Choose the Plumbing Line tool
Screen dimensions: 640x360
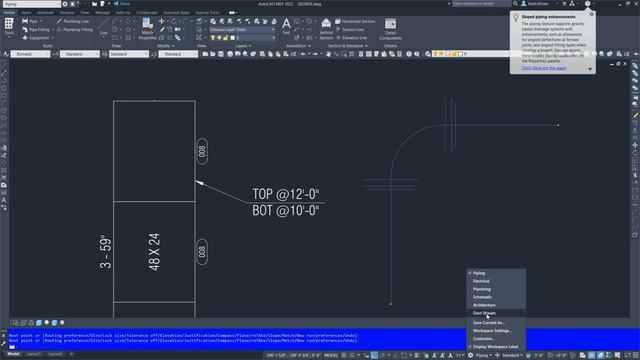pyautogui.click(x=73, y=21)
